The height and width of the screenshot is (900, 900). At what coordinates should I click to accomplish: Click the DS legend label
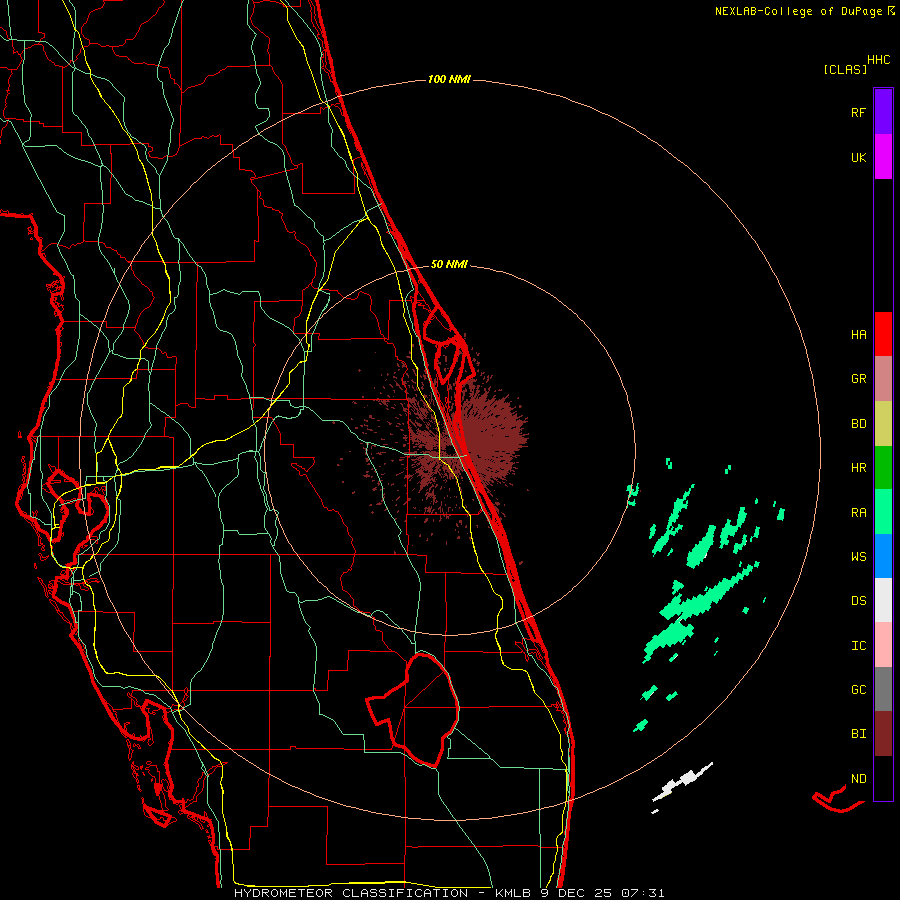(858, 601)
